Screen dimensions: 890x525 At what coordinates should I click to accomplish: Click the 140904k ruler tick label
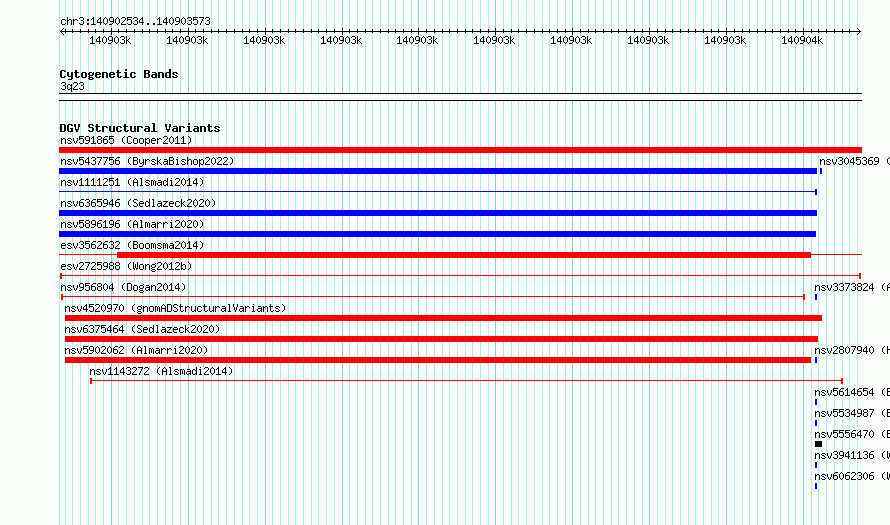coord(802,40)
